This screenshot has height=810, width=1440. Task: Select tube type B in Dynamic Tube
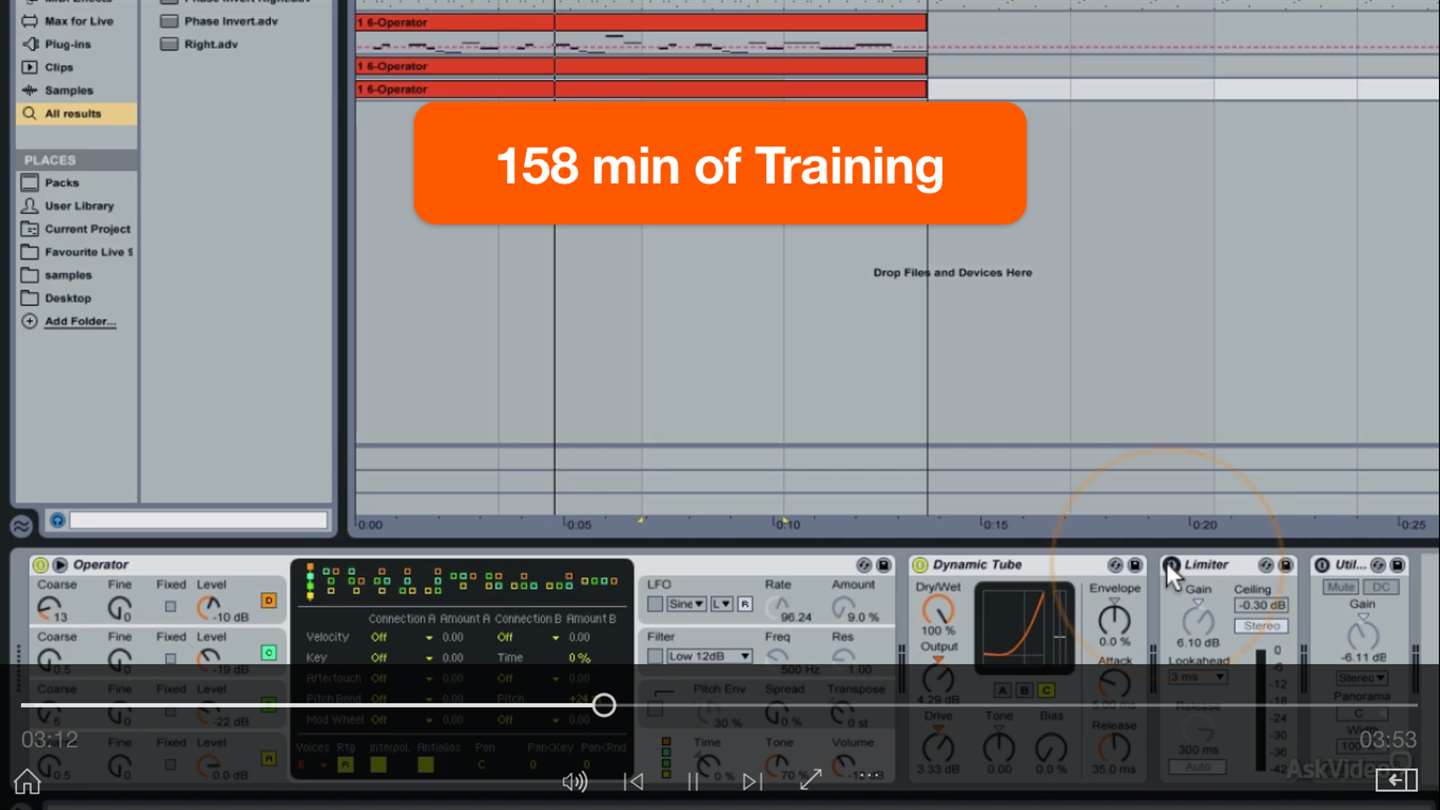pyautogui.click(x=1024, y=690)
